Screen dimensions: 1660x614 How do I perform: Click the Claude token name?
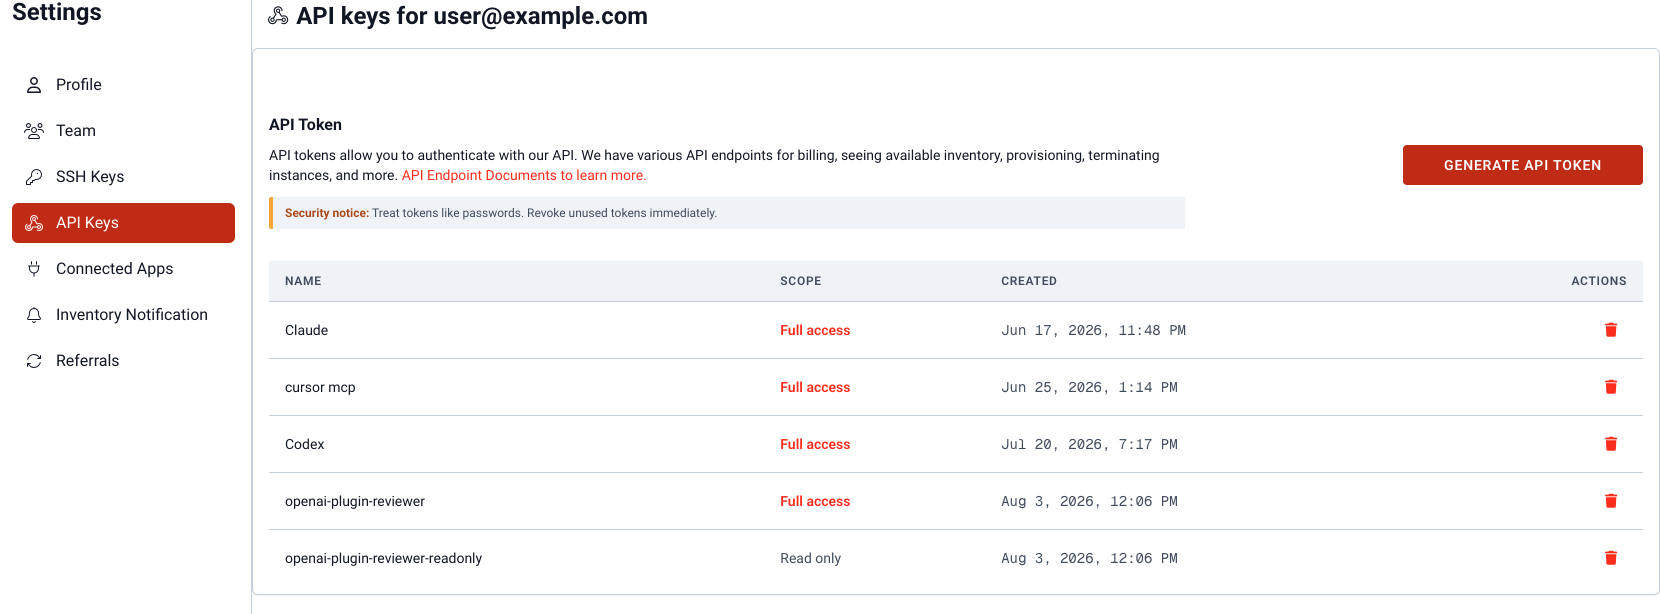(x=306, y=330)
